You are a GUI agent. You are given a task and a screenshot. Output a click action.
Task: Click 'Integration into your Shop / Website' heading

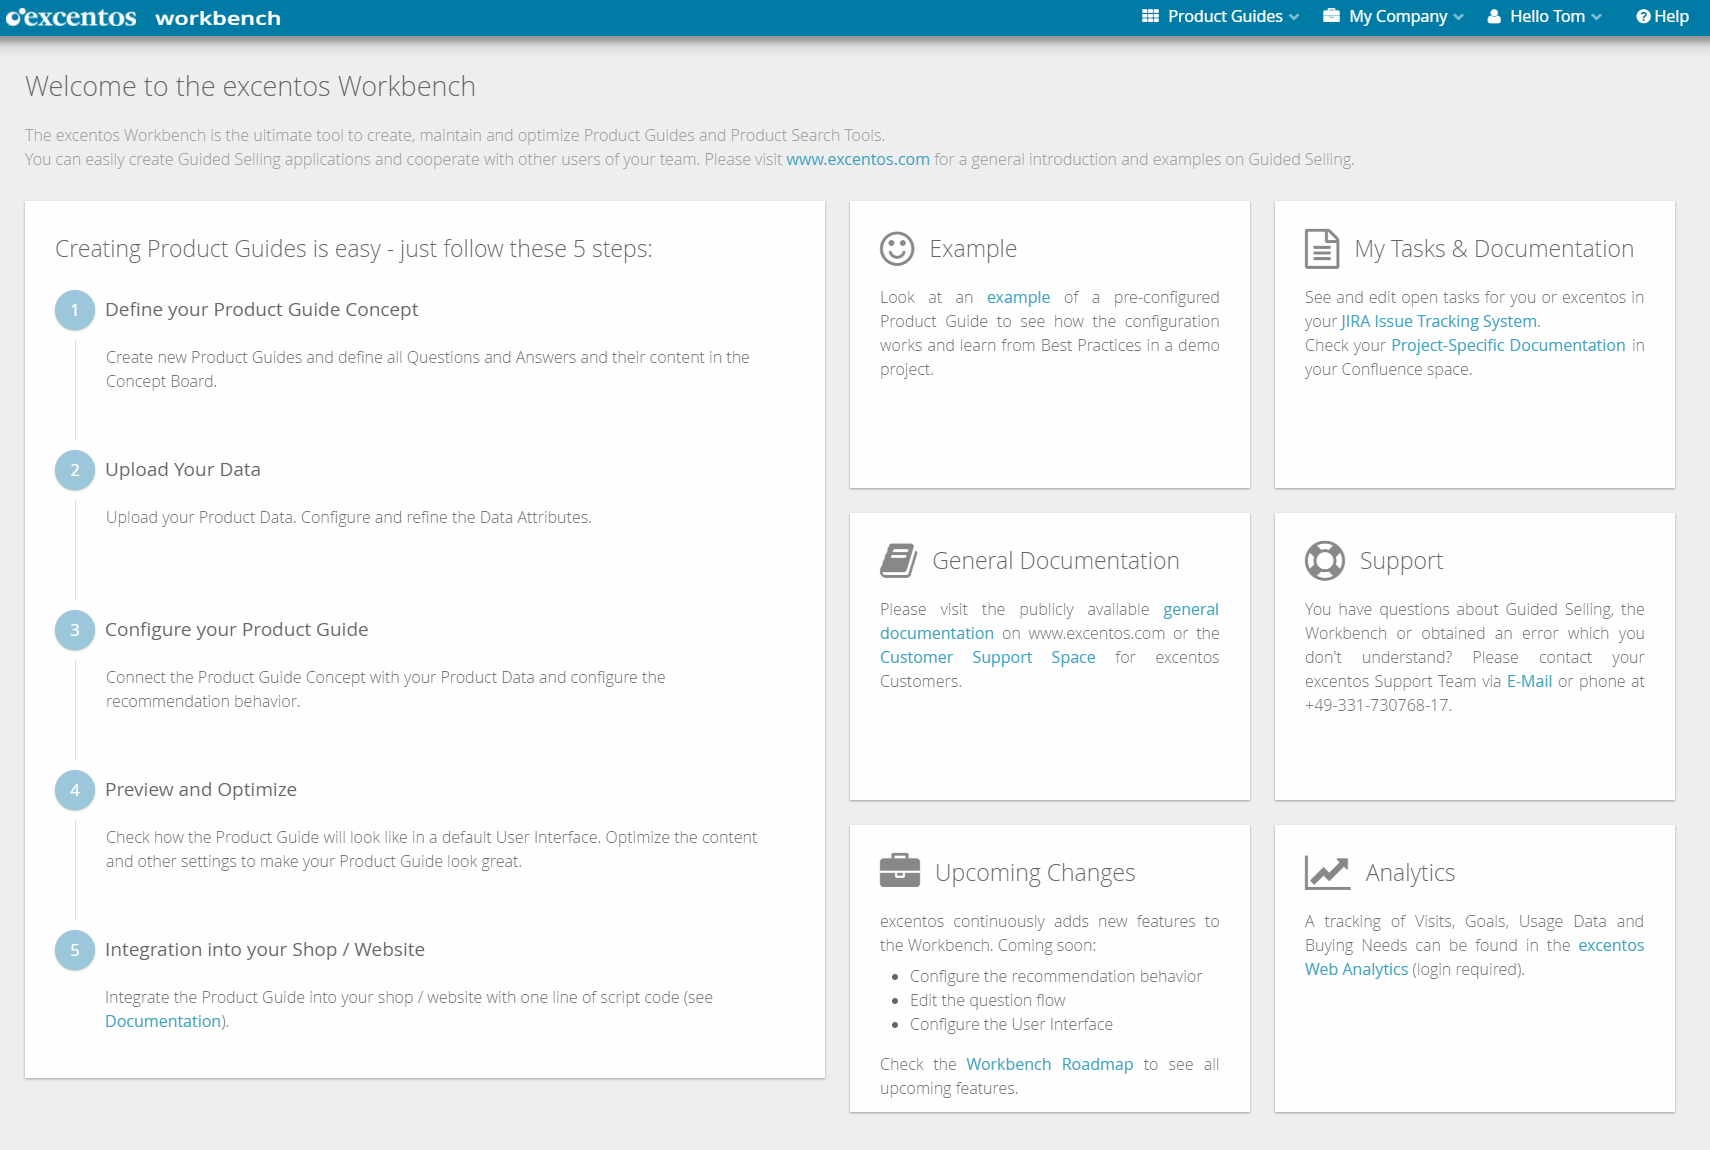(265, 950)
